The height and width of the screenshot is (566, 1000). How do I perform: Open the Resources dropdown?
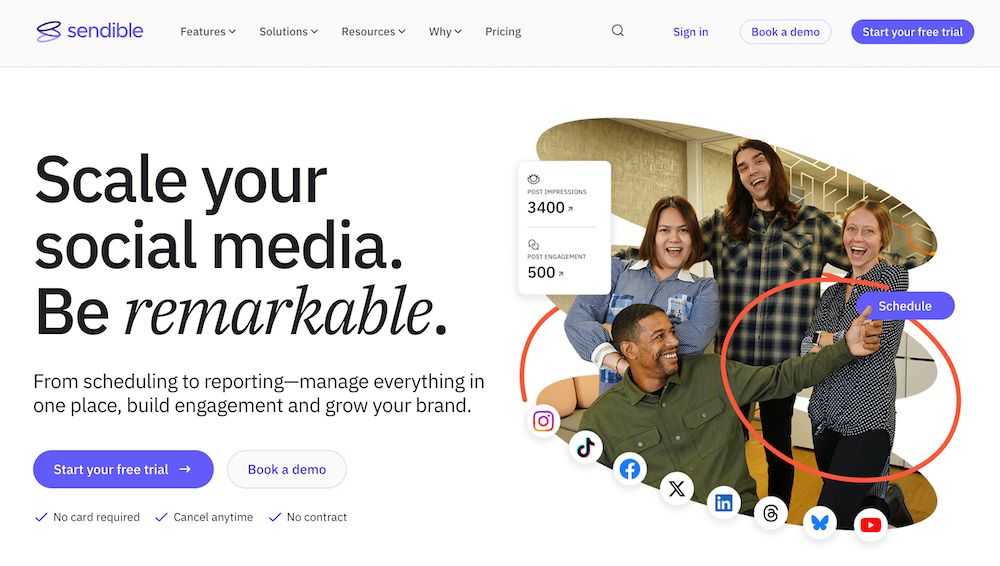point(373,31)
